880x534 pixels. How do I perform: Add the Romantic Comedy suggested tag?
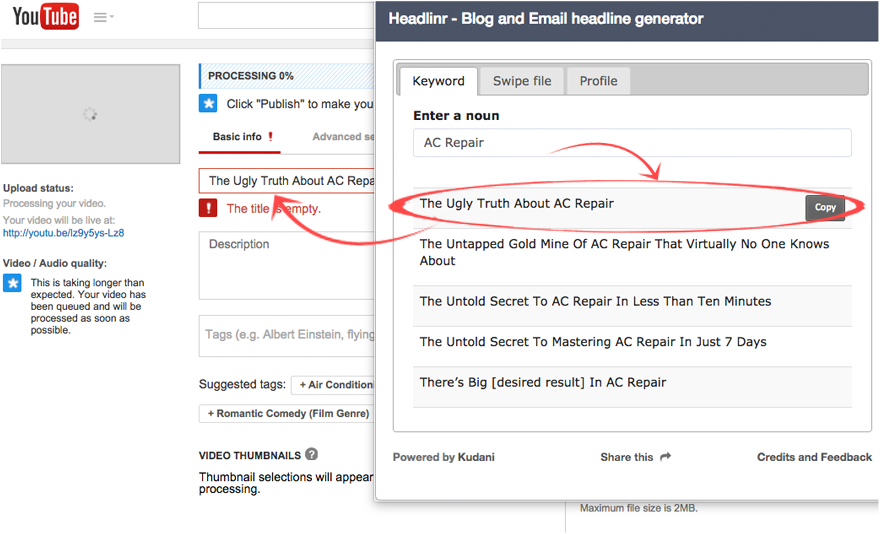click(288, 413)
